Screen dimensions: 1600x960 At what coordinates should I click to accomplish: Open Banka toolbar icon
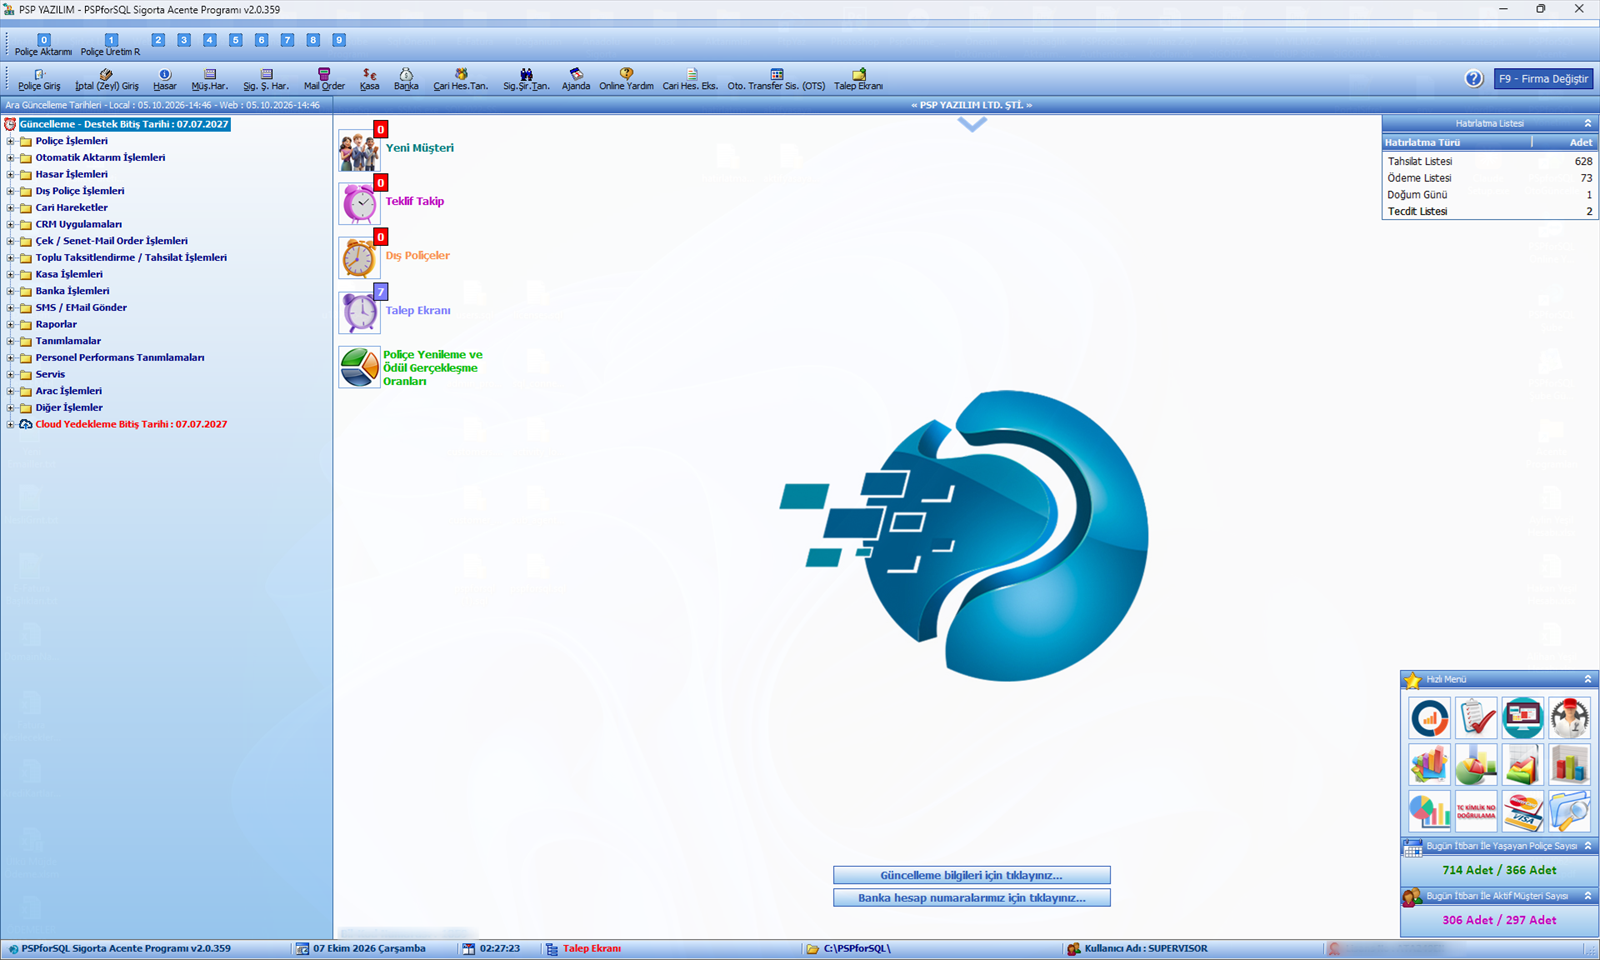tap(406, 79)
